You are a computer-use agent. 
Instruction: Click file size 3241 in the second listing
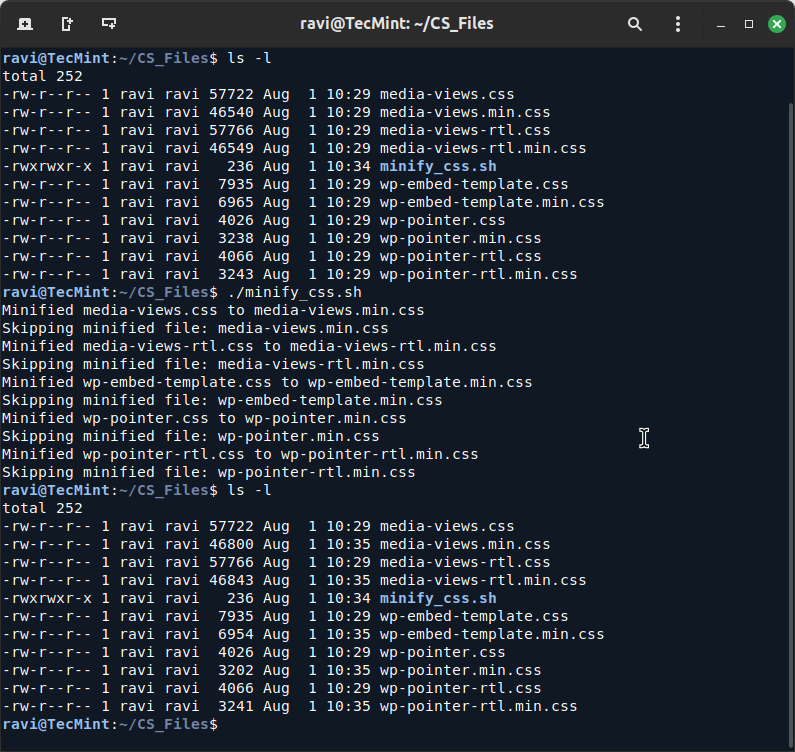point(236,706)
